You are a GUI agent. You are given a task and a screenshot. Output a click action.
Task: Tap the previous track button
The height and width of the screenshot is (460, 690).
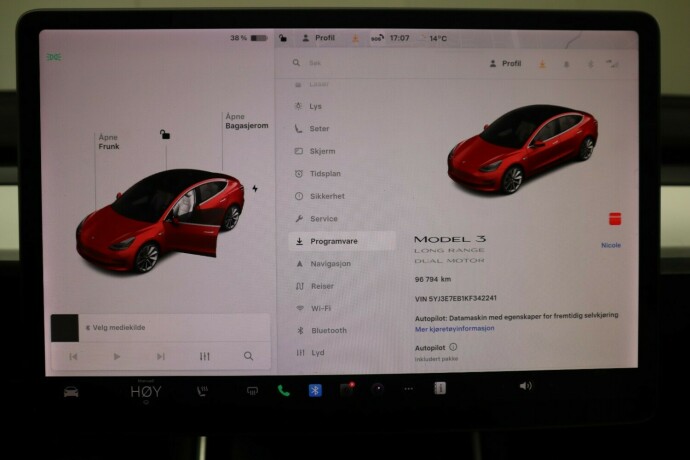coord(73,357)
